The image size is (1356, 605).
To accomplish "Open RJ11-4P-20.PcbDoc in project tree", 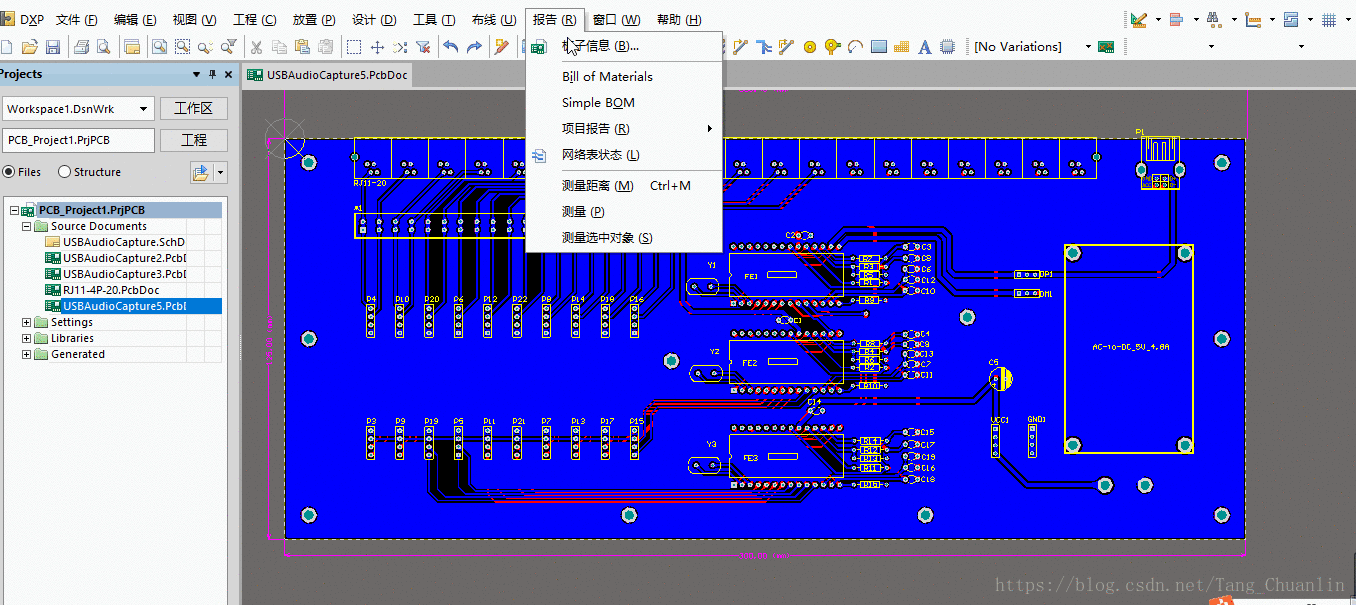I will coord(110,290).
